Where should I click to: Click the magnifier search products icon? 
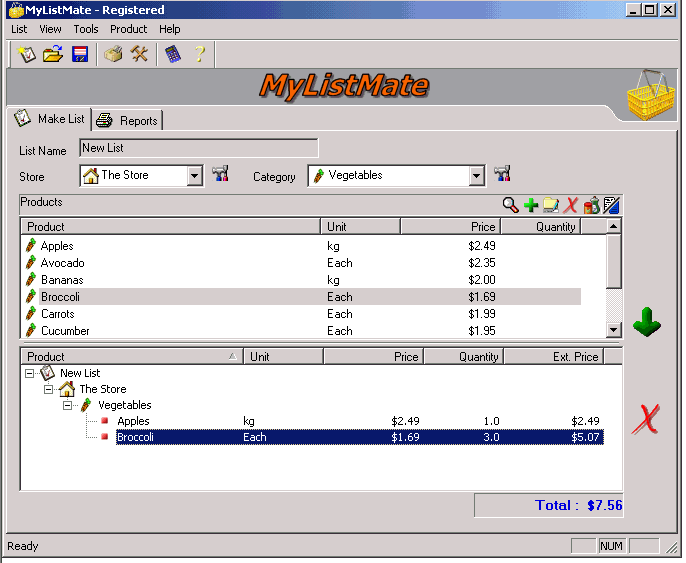(x=510, y=205)
